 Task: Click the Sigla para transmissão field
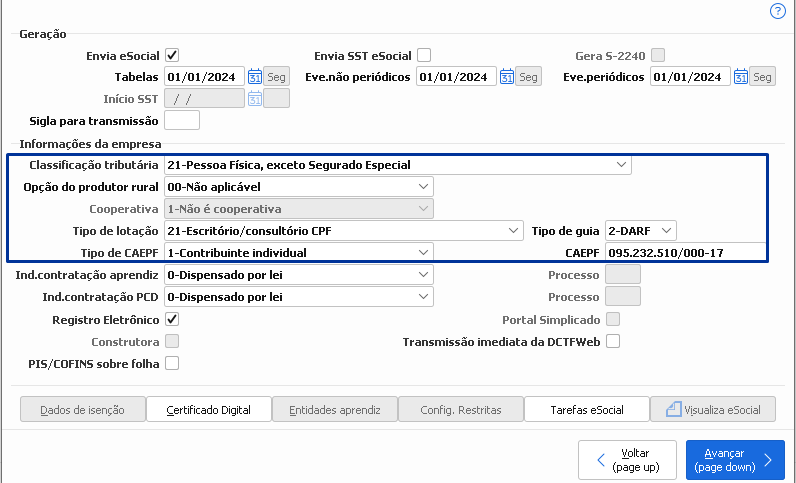182,121
